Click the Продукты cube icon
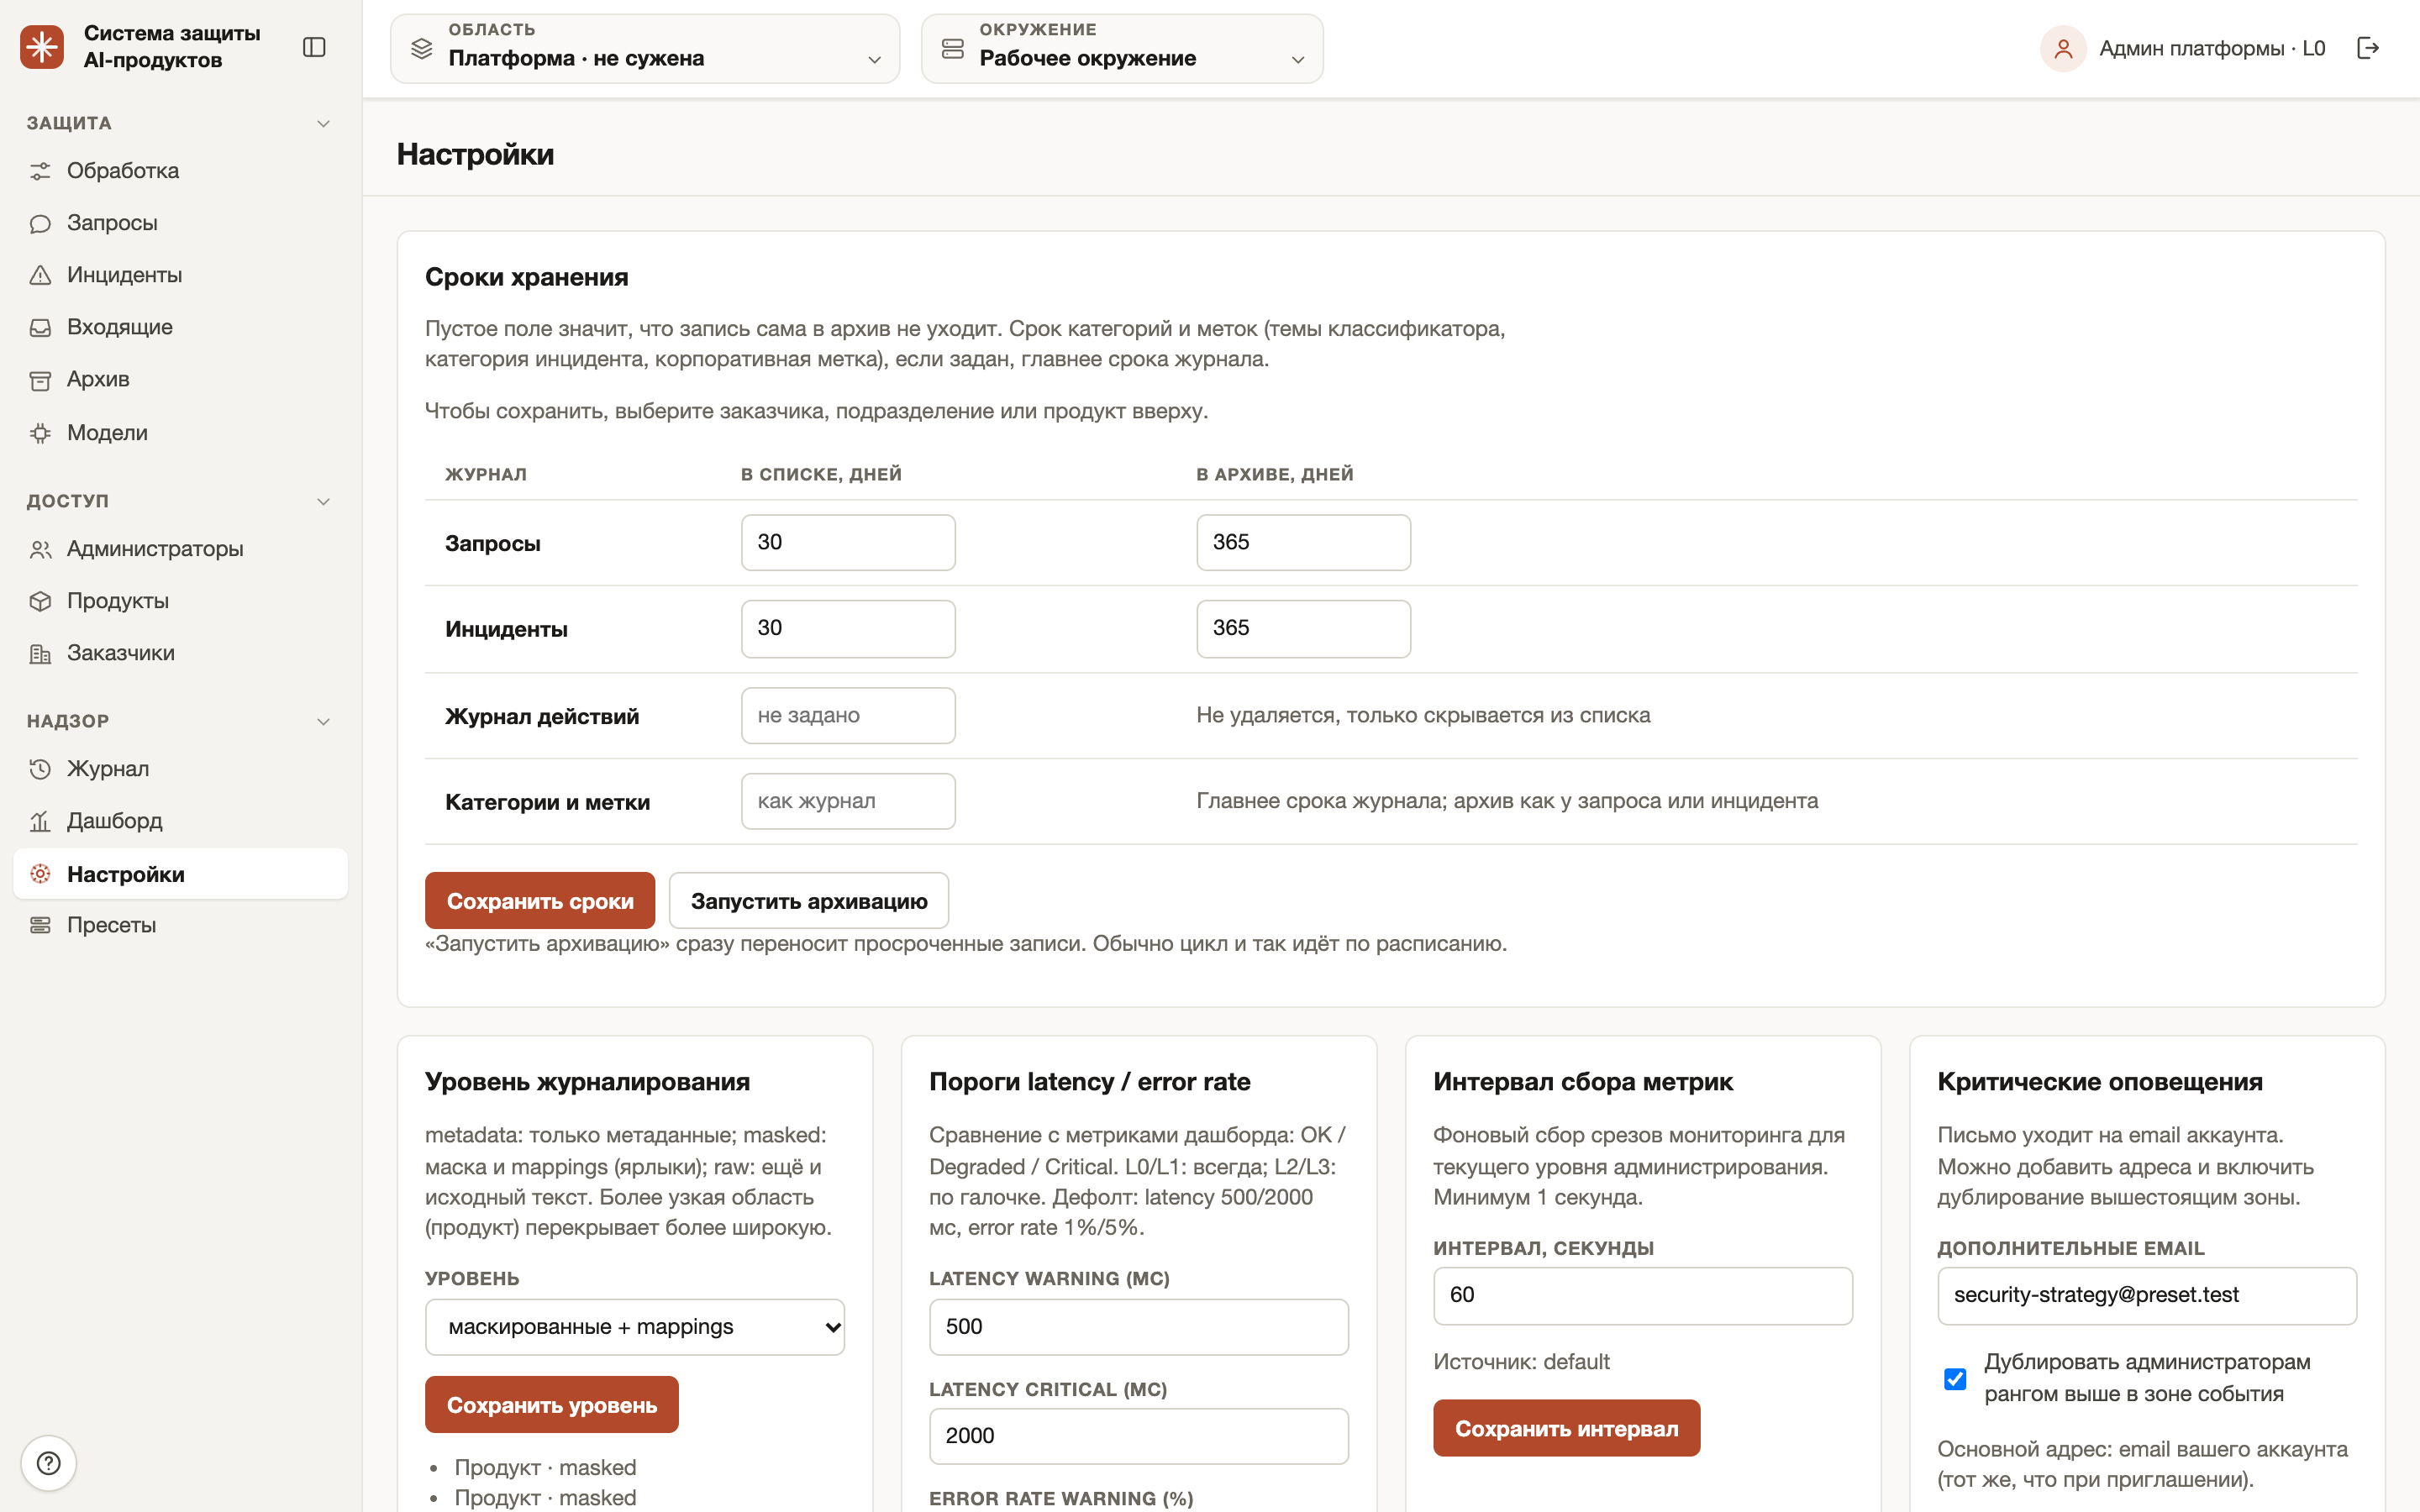The height and width of the screenshot is (1512, 2420). point(40,601)
